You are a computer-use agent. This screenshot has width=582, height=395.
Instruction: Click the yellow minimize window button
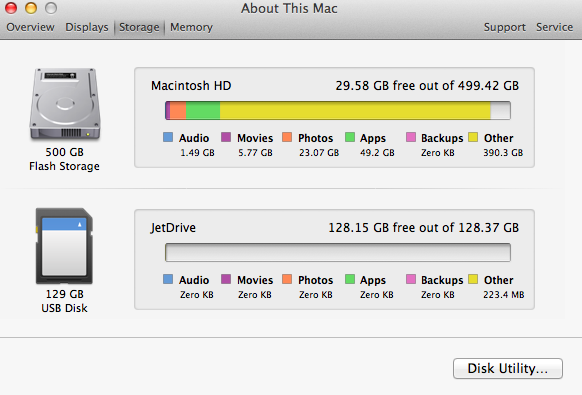tap(31, 8)
